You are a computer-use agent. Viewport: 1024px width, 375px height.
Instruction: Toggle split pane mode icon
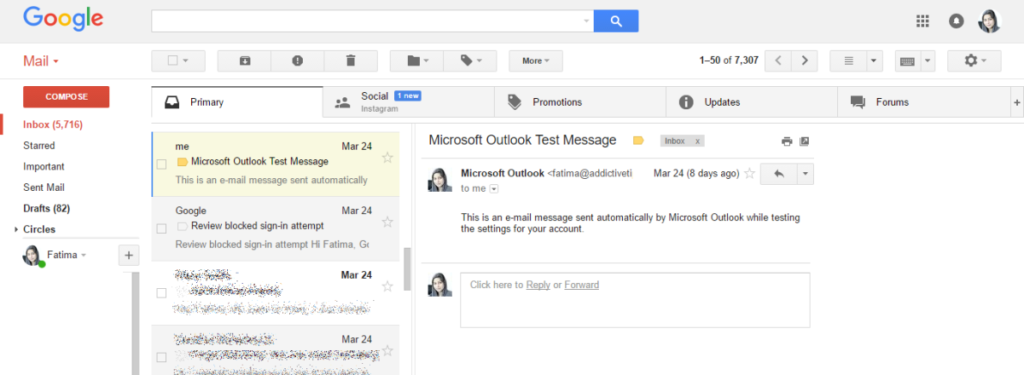(x=848, y=61)
